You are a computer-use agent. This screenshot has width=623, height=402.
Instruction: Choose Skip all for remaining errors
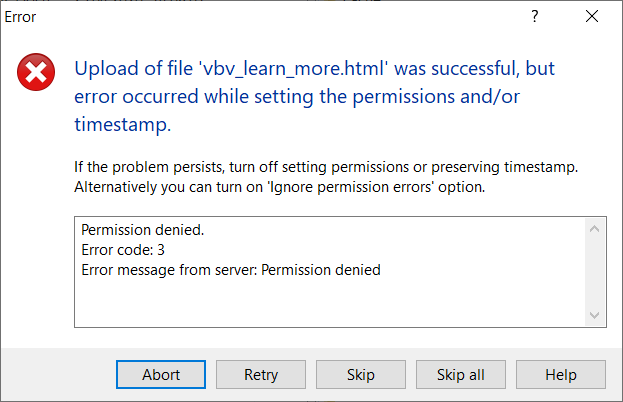(x=461, y=375)
